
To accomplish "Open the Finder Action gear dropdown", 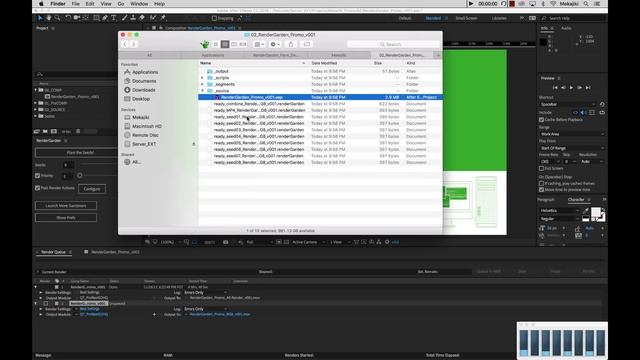I will coord(275,44).
